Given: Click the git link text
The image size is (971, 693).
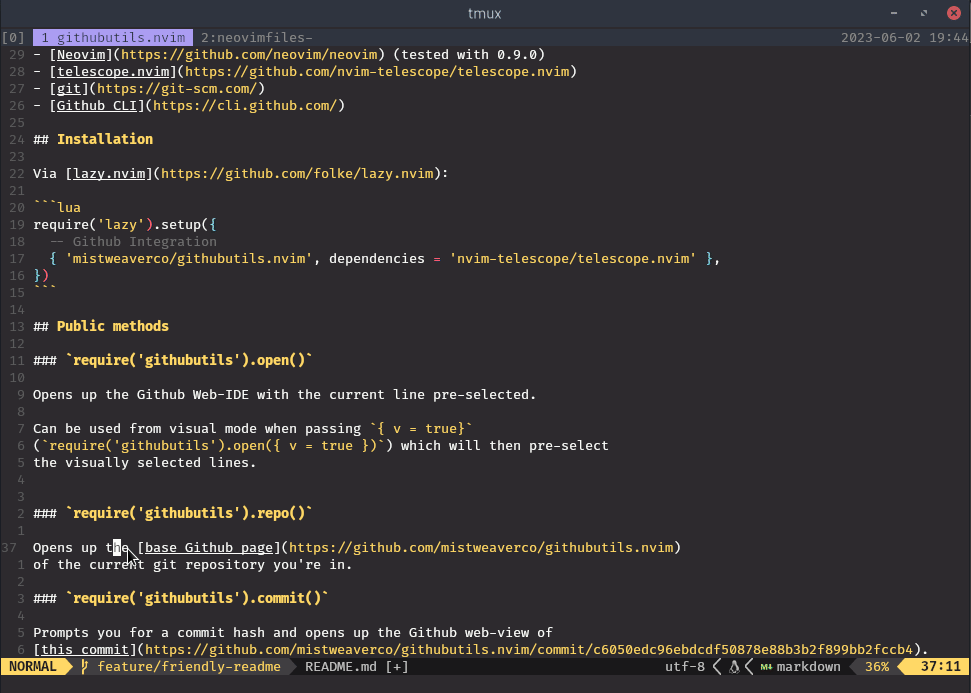Looking at the screenshot, I should click(69, 89).
